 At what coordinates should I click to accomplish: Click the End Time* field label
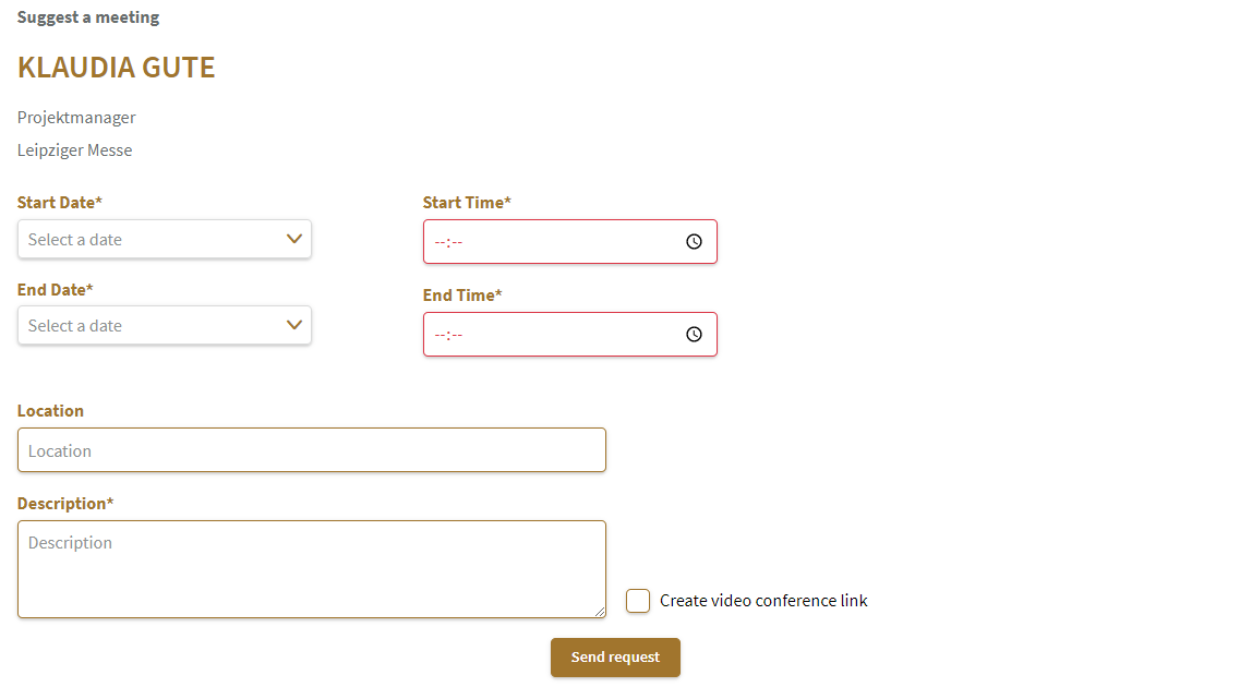coord(463,295)
